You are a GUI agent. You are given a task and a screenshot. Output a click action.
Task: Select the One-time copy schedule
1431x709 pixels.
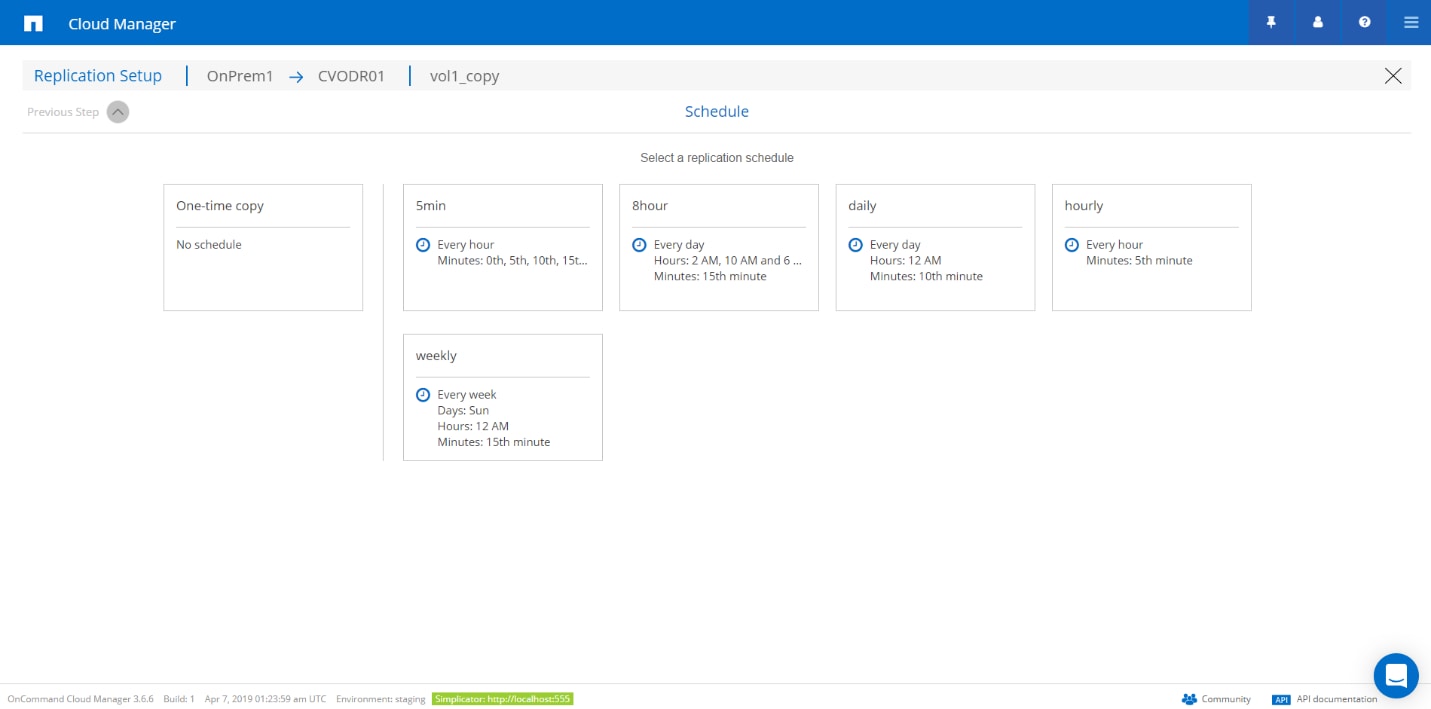262,247
